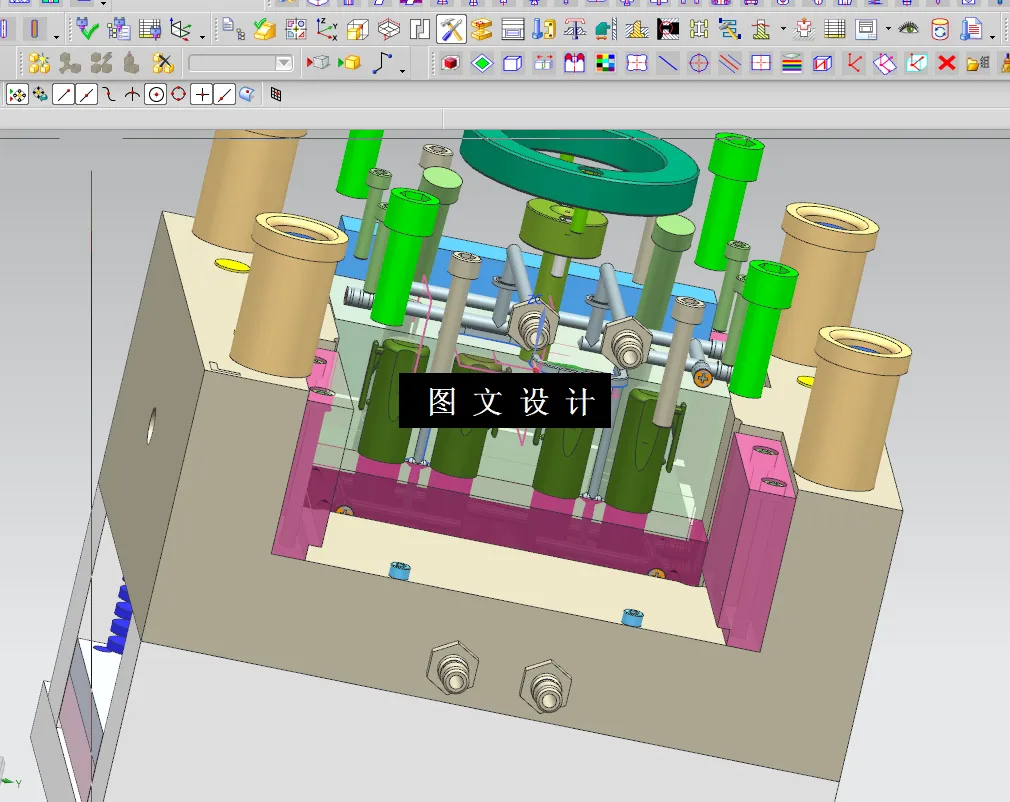
Task: Enable the Point on Curve snap toggle
Action: coord(222,93)
